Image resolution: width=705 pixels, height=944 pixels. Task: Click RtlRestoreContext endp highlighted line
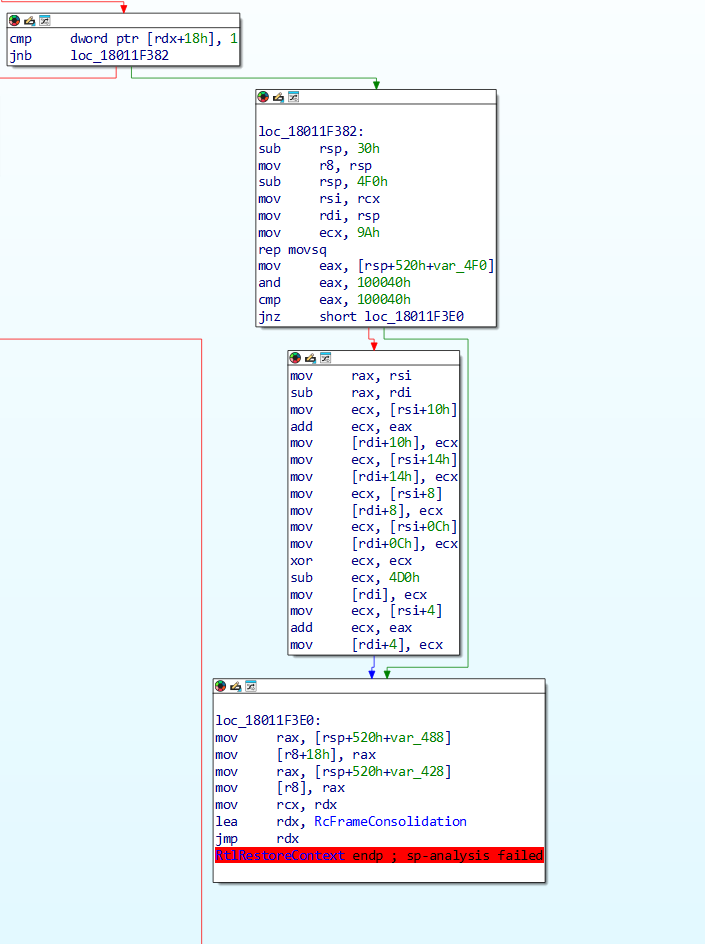click(379, 856)
